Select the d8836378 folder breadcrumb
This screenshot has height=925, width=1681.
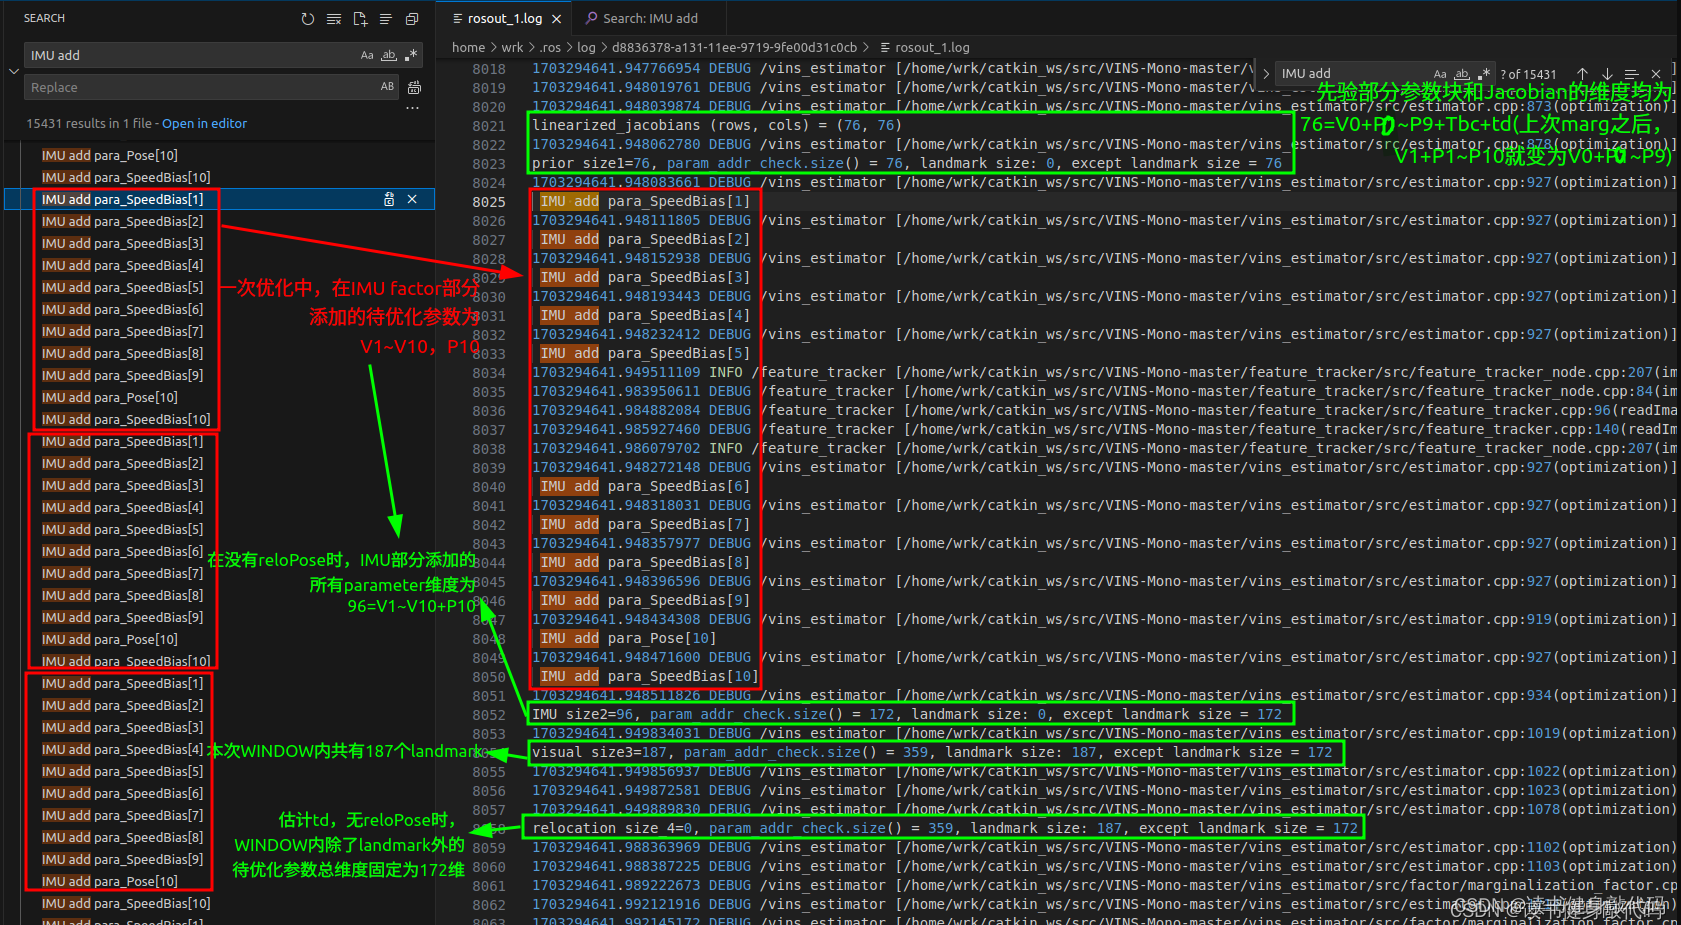click(734, 48)
